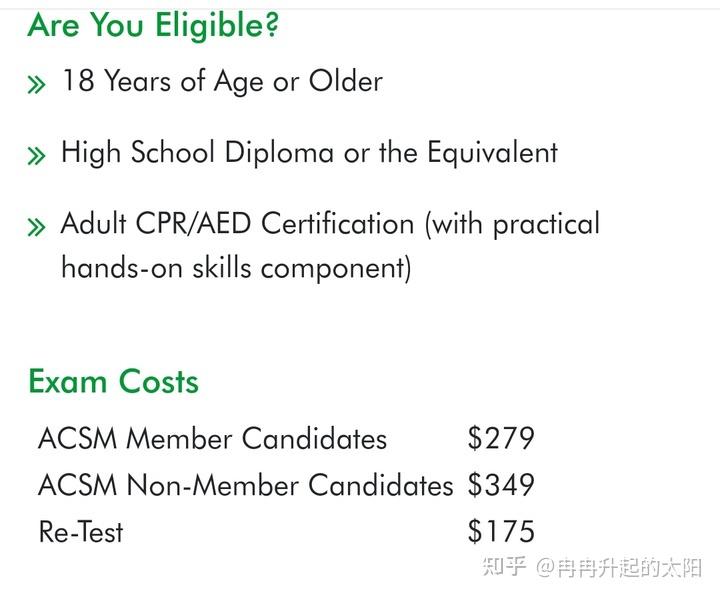Click the arrow bullet beside Adult CPR/AED
The width and height of the screenshot is (720, 597).
pyautogui.click(x=37, y=227)
